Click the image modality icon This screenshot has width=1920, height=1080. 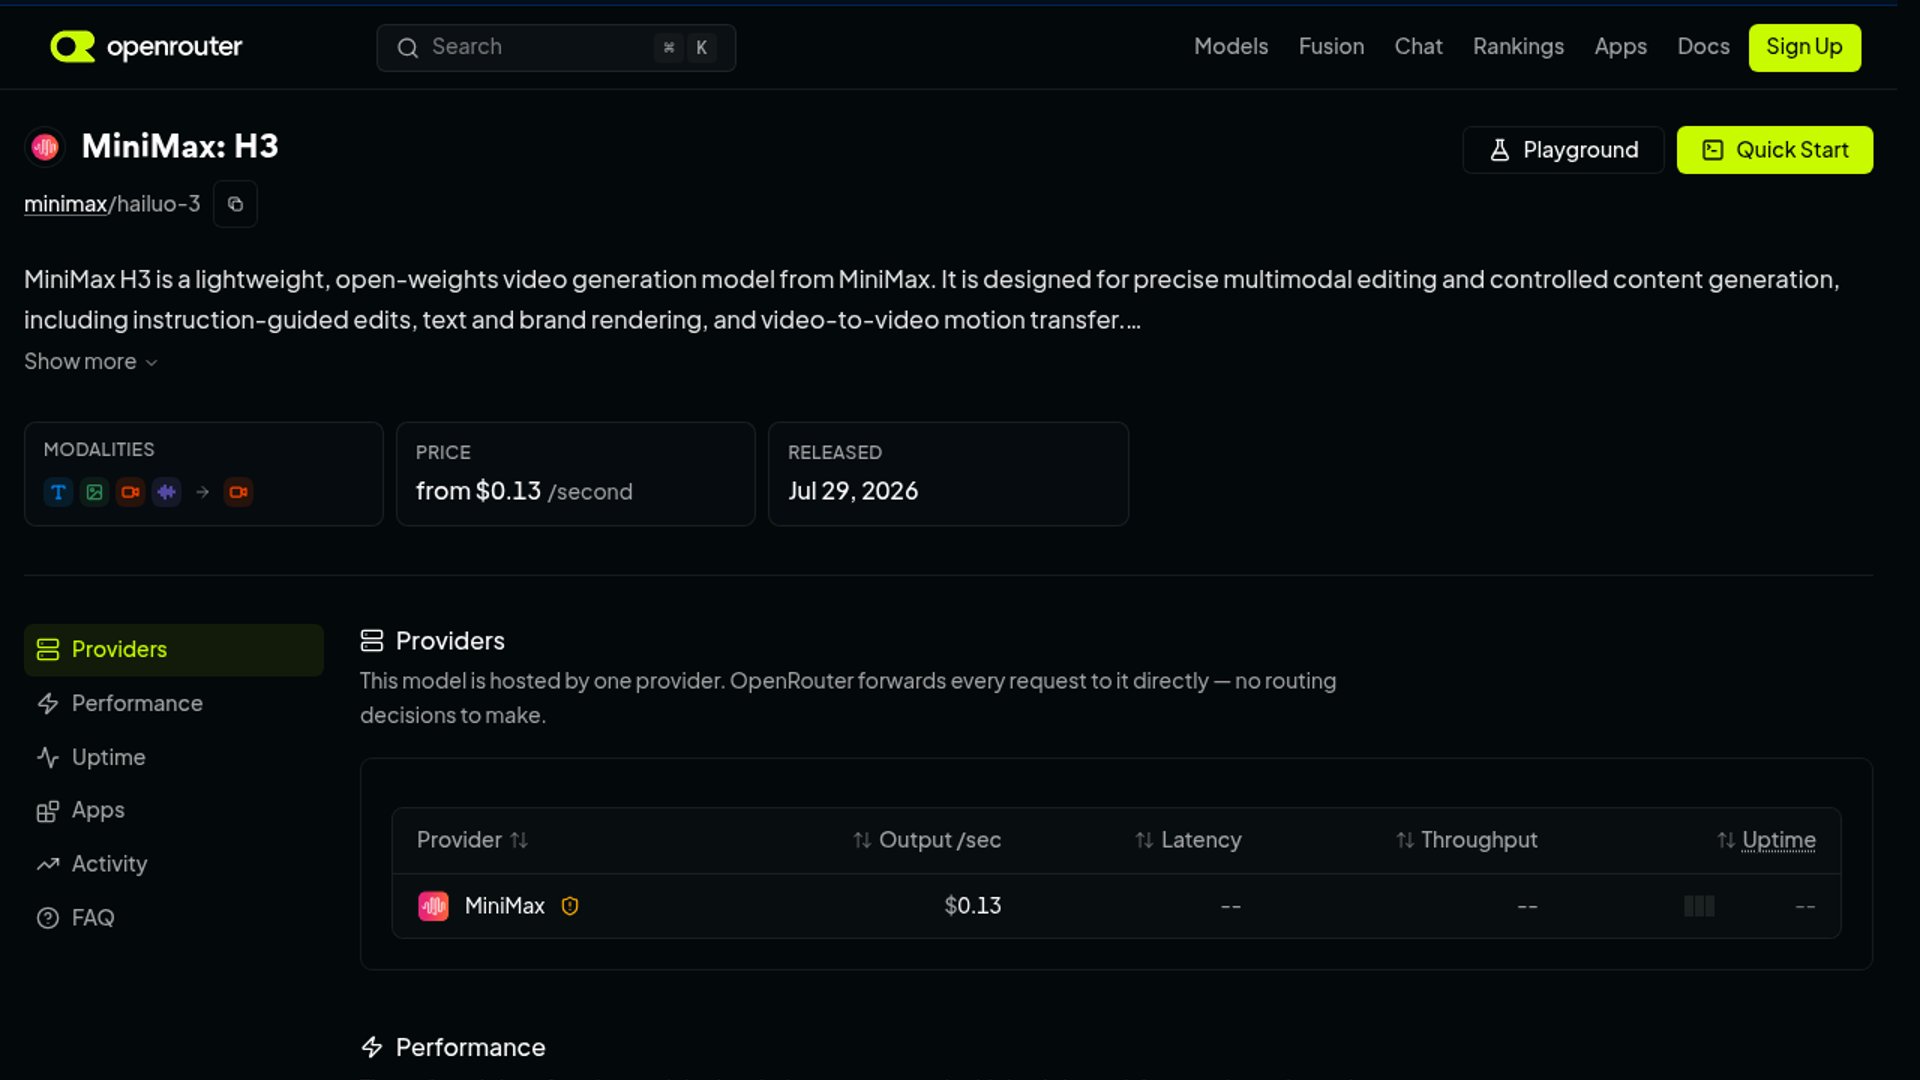94,492
